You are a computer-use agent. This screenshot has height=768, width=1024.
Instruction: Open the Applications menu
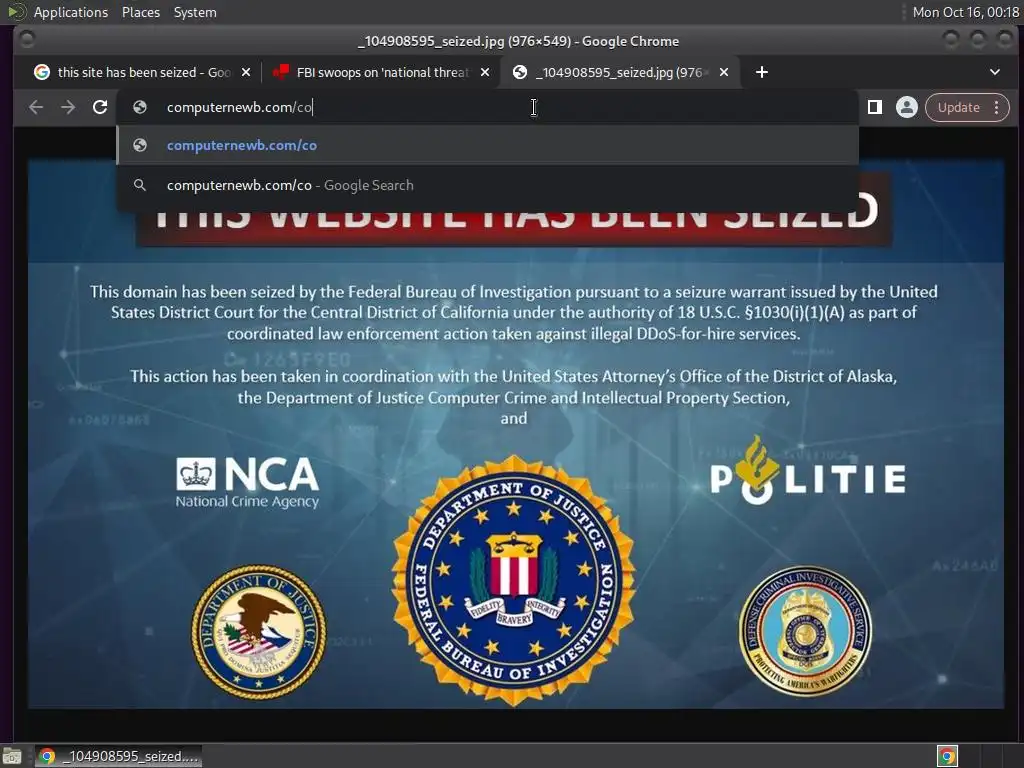pos(71,12)
